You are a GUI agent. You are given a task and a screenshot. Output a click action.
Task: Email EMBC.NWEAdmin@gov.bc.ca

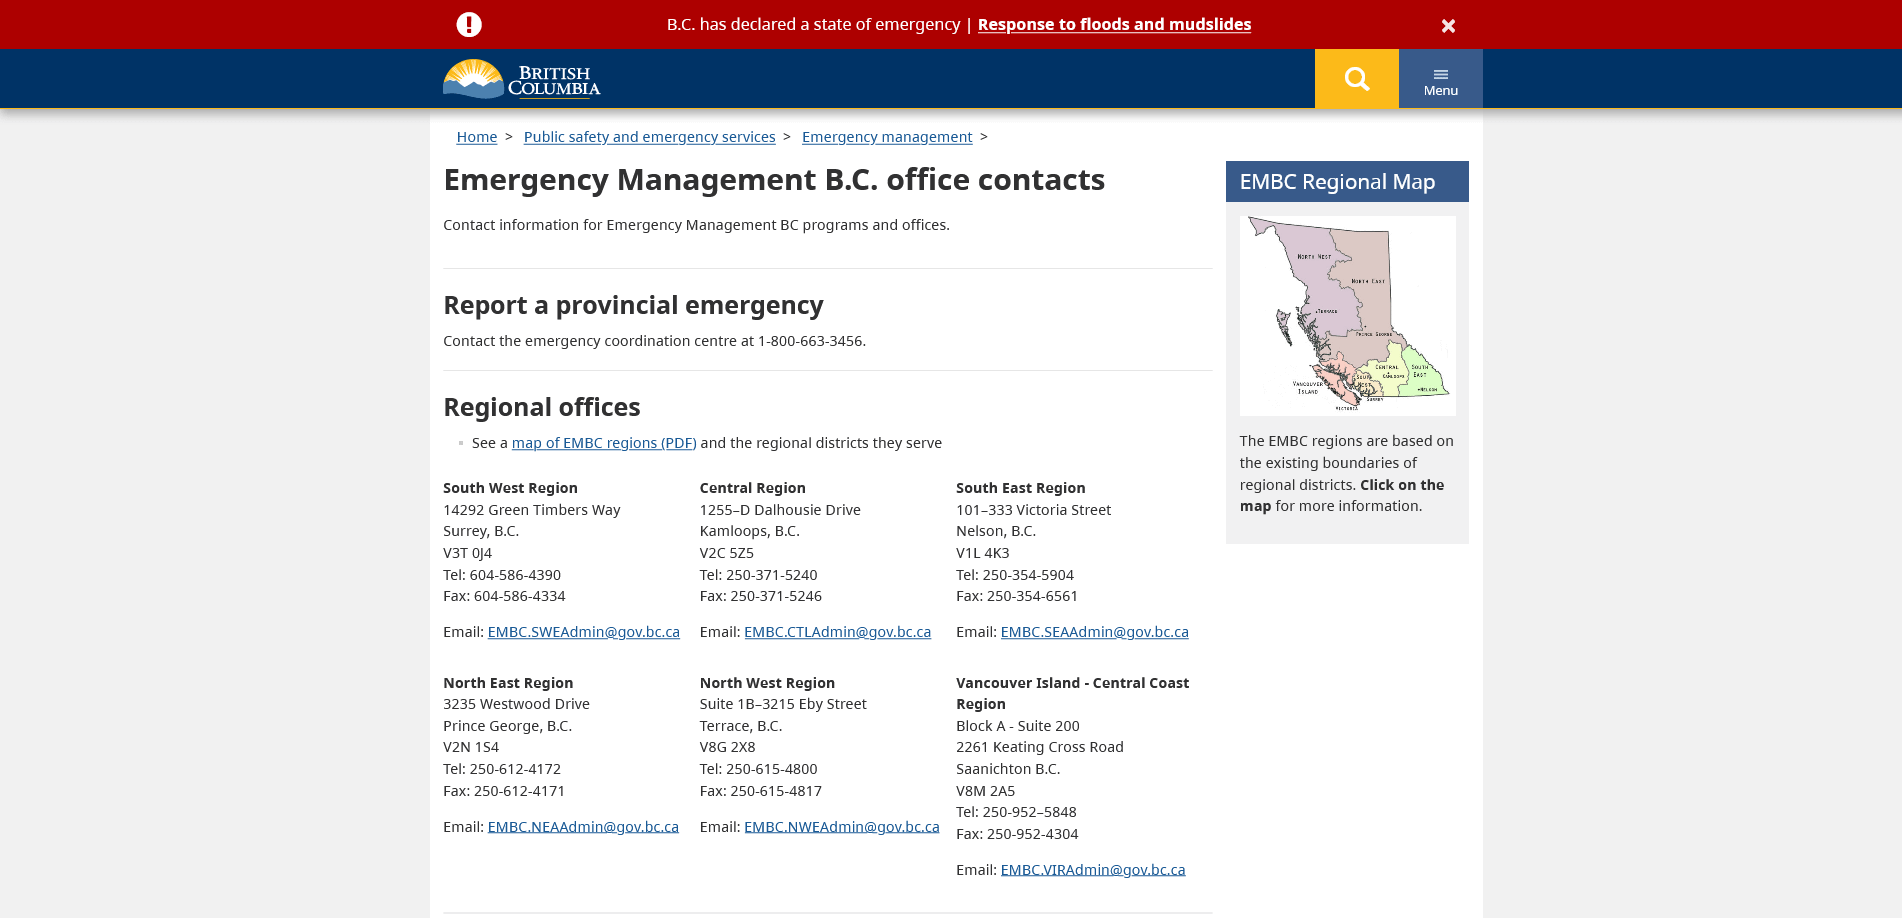[x=842, y=827]
